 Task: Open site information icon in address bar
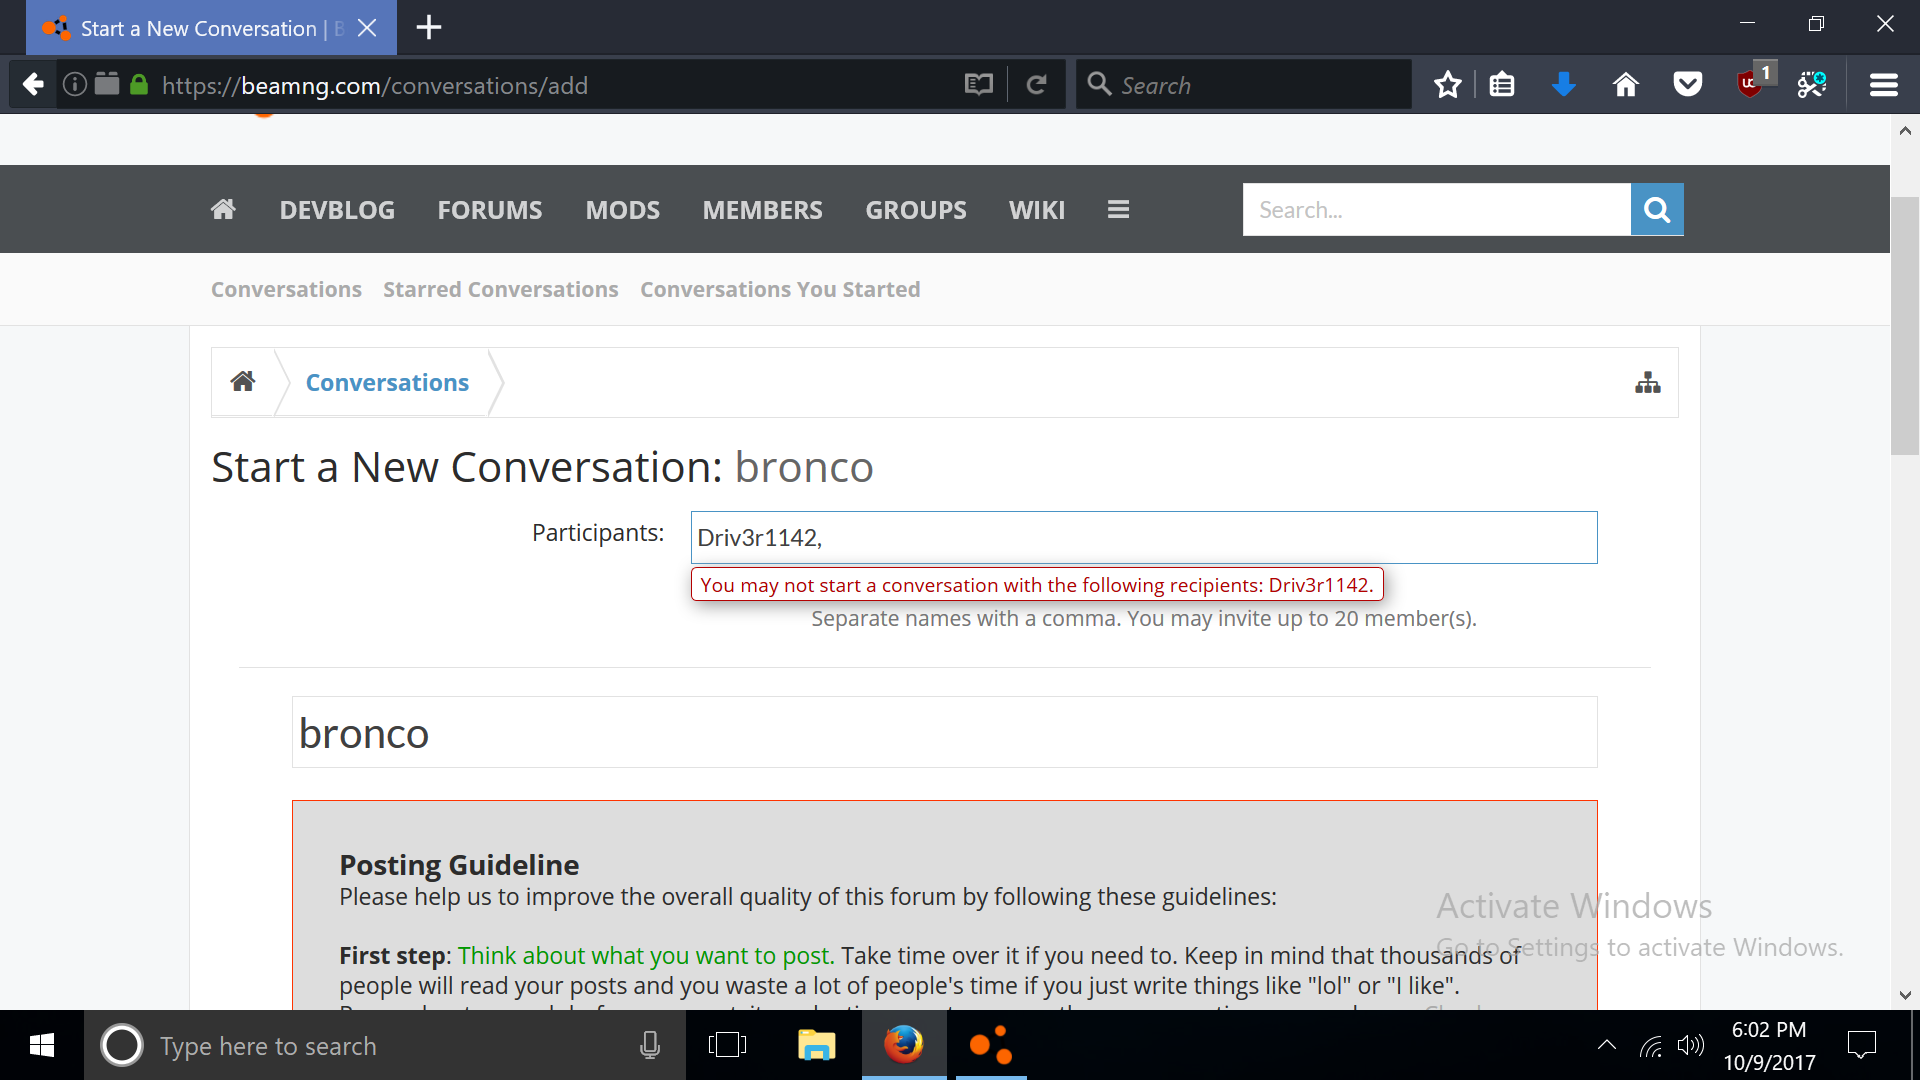click(x=74, y=85)
